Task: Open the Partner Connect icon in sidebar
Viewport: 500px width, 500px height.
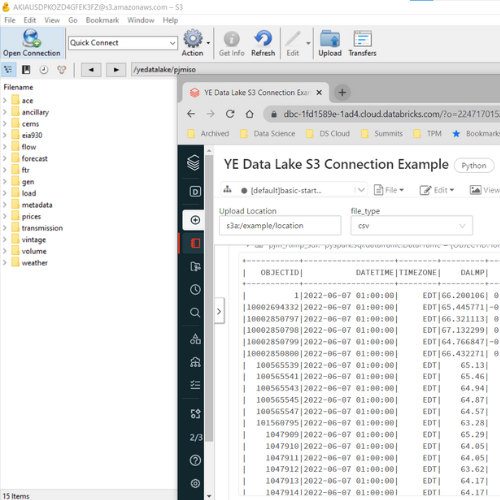Action: click(195, 414)
